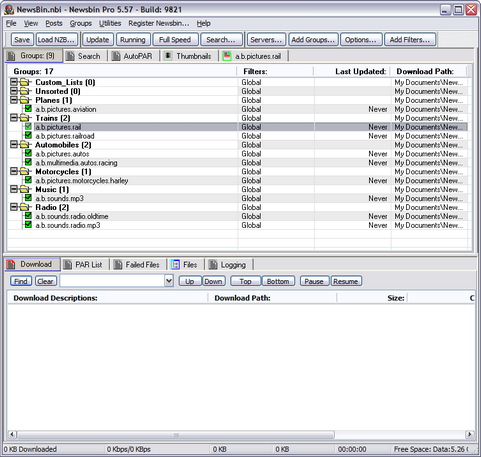Collapse the Motorcycles tree node
Screen dimensions: 481x457
pyautogui.click(x=14, y=171)
